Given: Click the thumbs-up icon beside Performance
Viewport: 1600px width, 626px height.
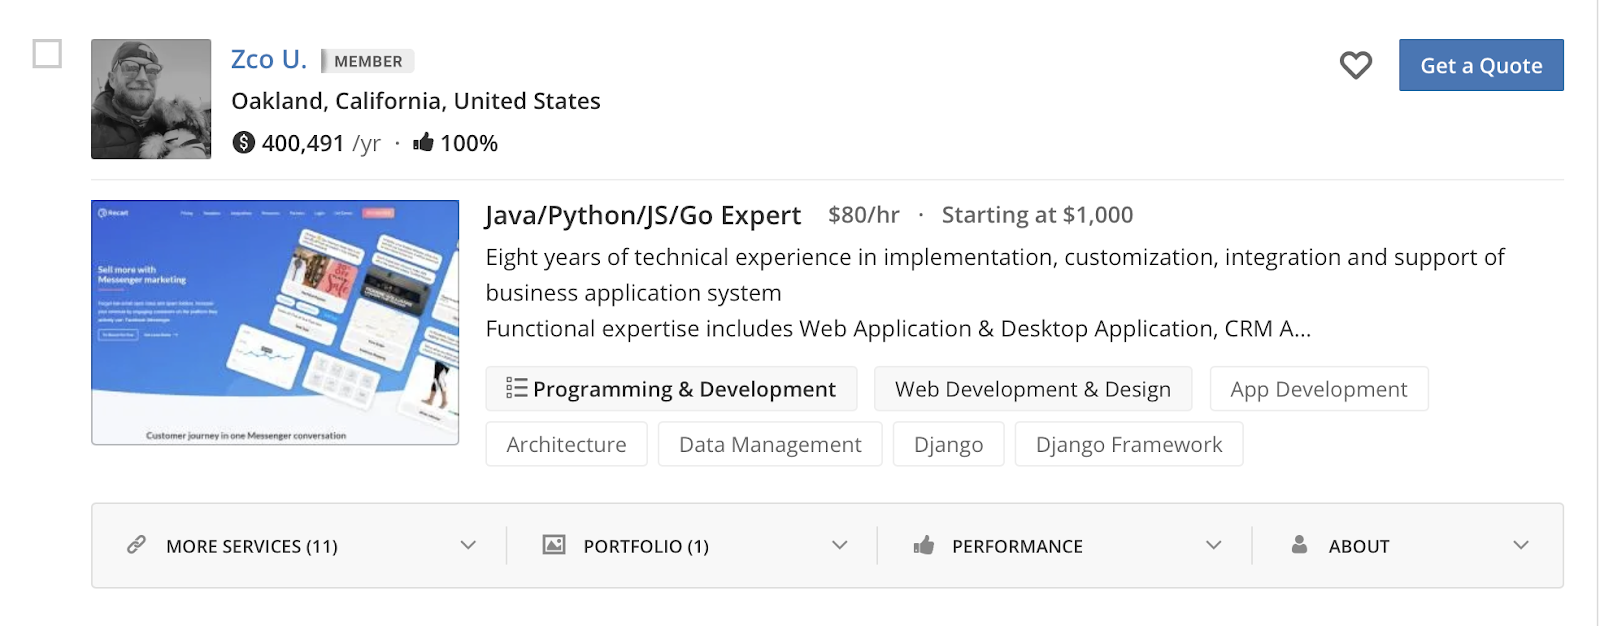Looking at the screenshot, I should click(x=924, y=545).
